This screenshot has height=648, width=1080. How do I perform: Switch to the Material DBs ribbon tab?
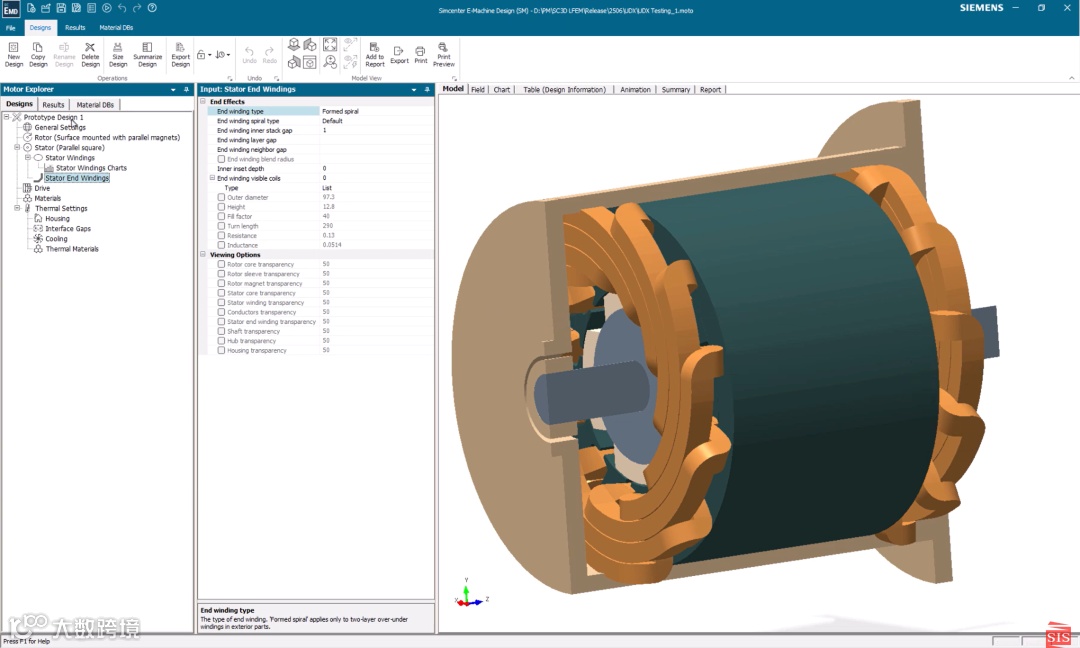pos(116,28)
